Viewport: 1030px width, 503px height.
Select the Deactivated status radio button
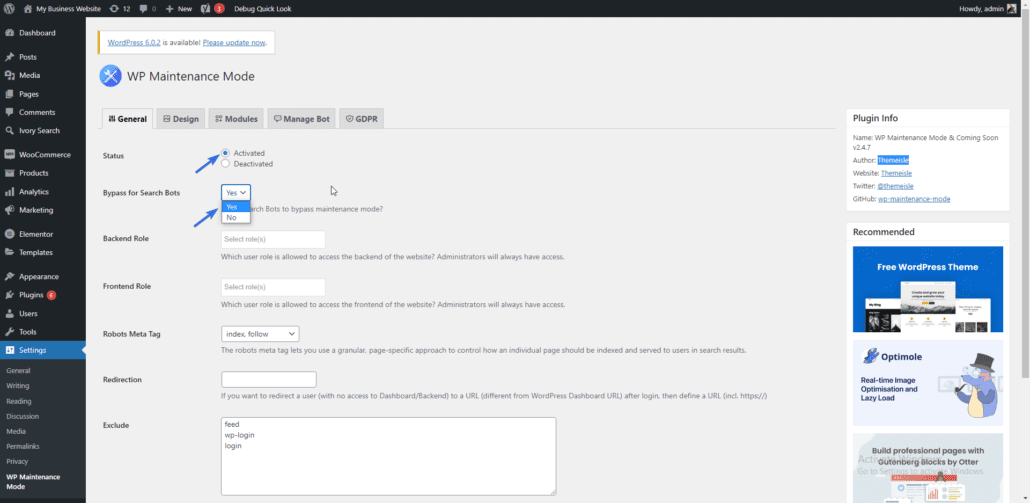[225, 164]
